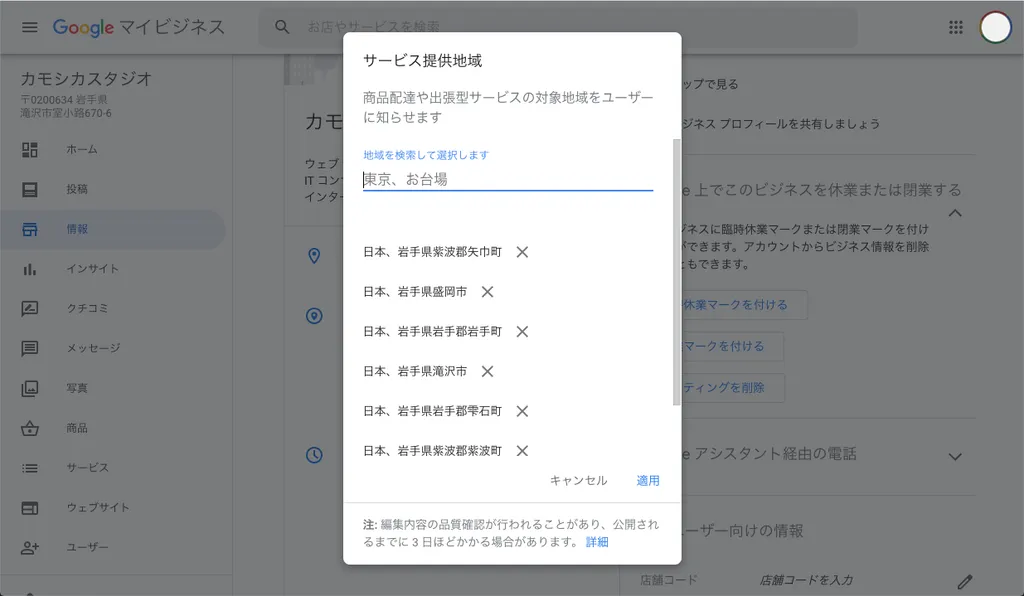
Task: Click the ウェブサイト website icon
Action: click(29, 508)
